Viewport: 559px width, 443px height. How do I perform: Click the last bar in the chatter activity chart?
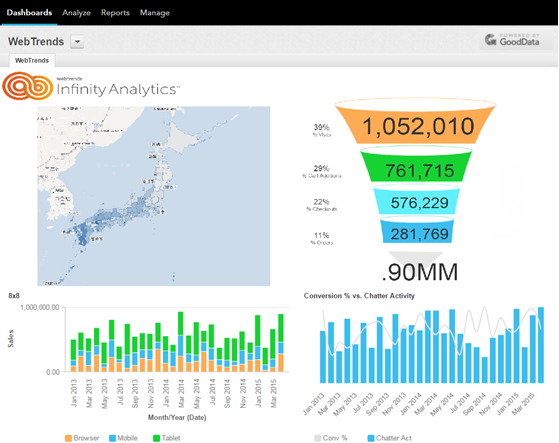pyautogui.click(x=541, y=345)
